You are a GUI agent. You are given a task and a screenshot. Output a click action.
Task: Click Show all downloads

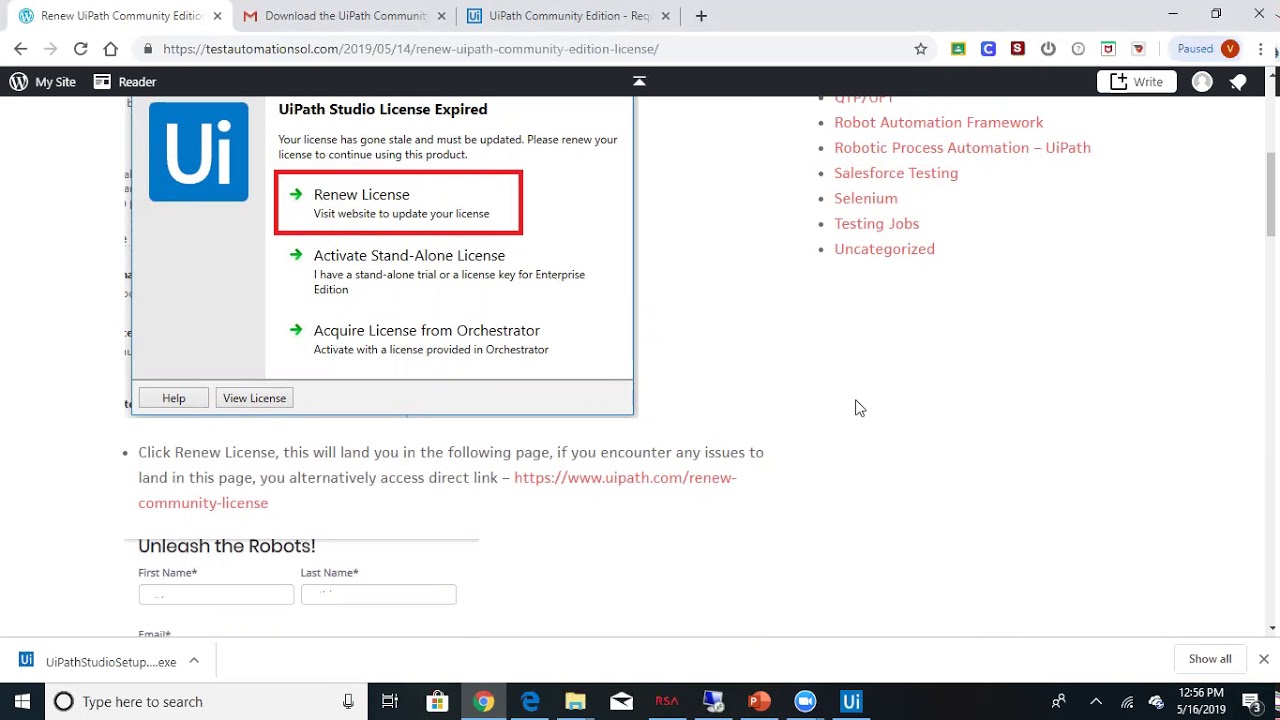[x=1210, y=659]
